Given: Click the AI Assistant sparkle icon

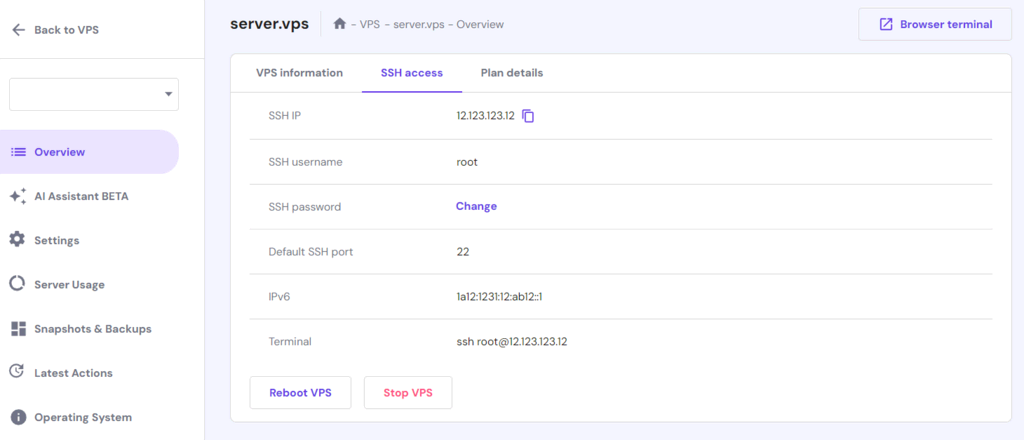Looking at the screenshot, I should click(x=17, y=196).
